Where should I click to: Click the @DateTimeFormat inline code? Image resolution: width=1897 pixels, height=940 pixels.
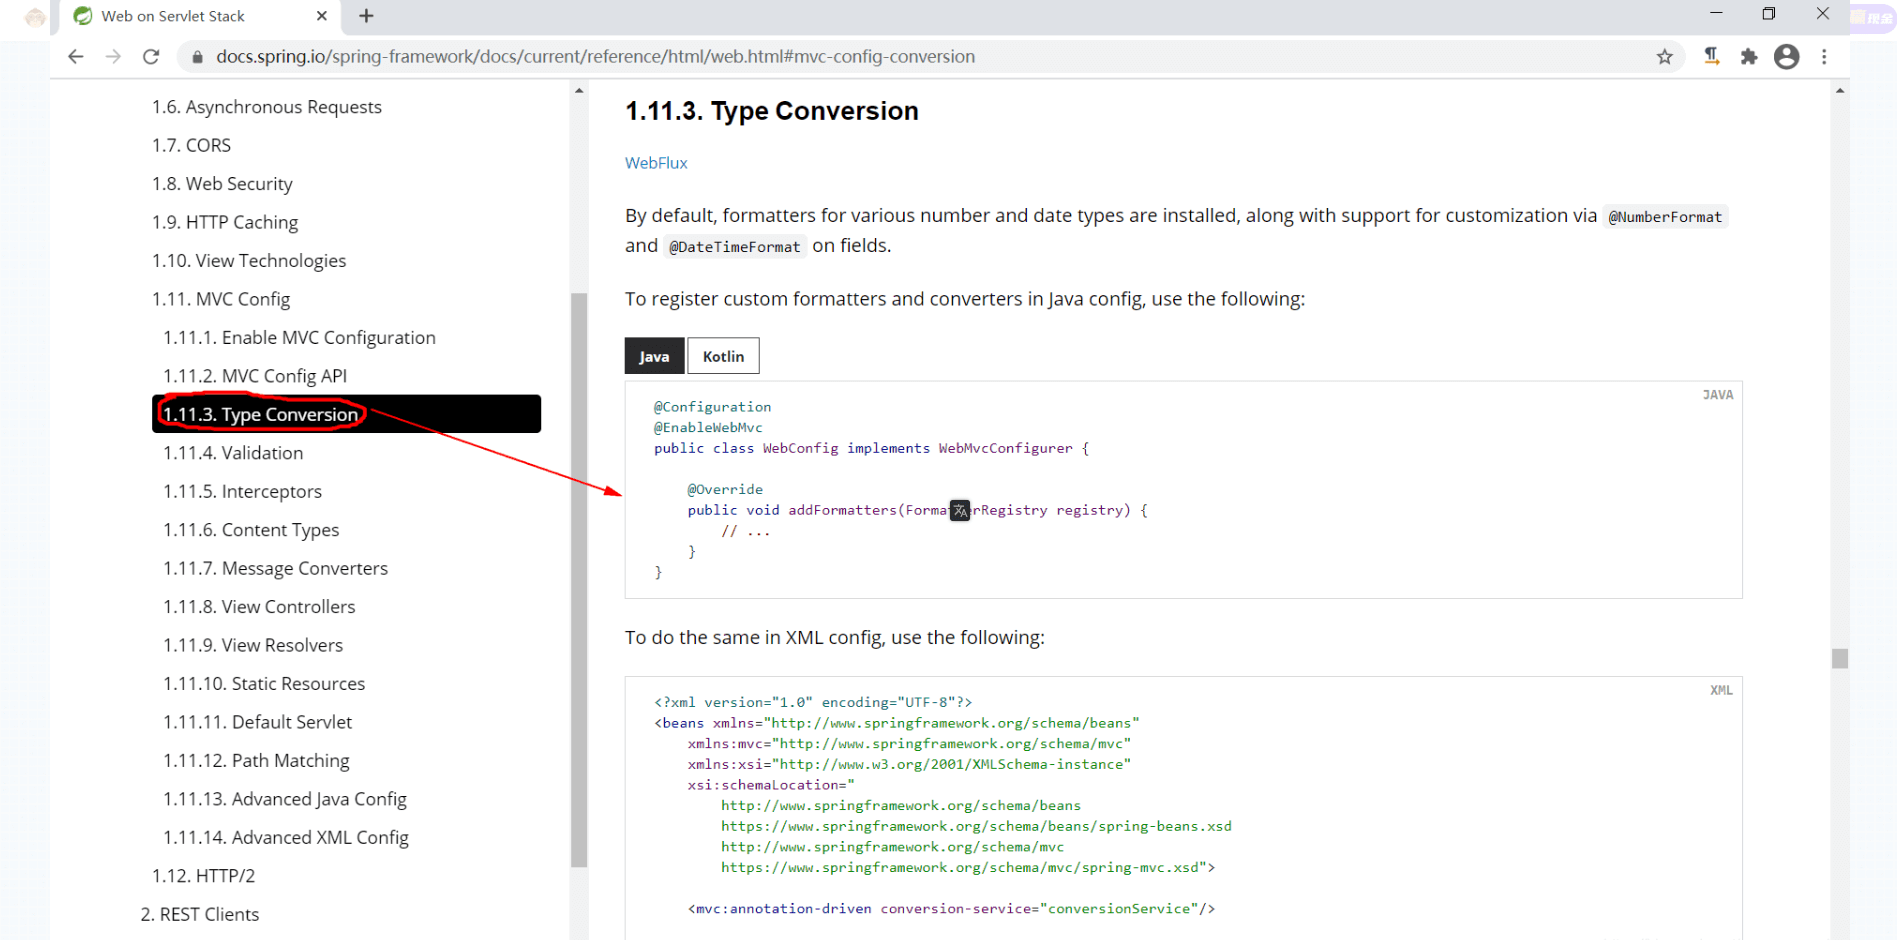coord(735,247)
